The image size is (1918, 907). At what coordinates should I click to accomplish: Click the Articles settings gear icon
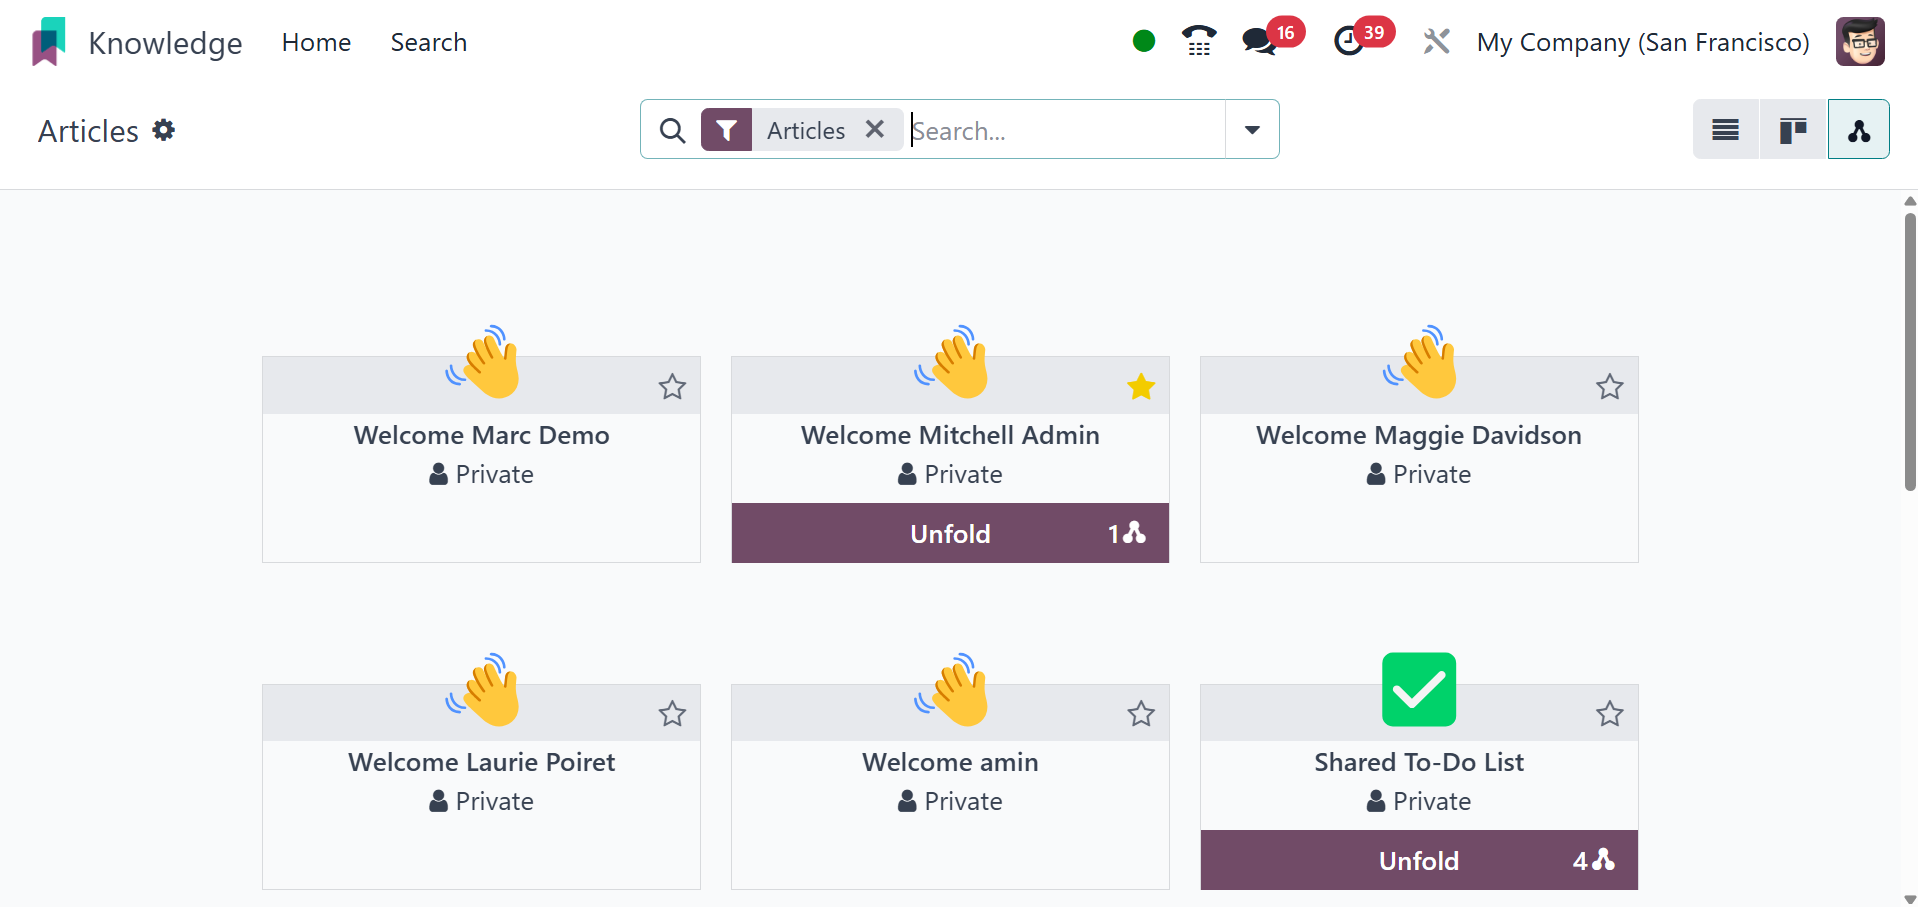point(164,130)
